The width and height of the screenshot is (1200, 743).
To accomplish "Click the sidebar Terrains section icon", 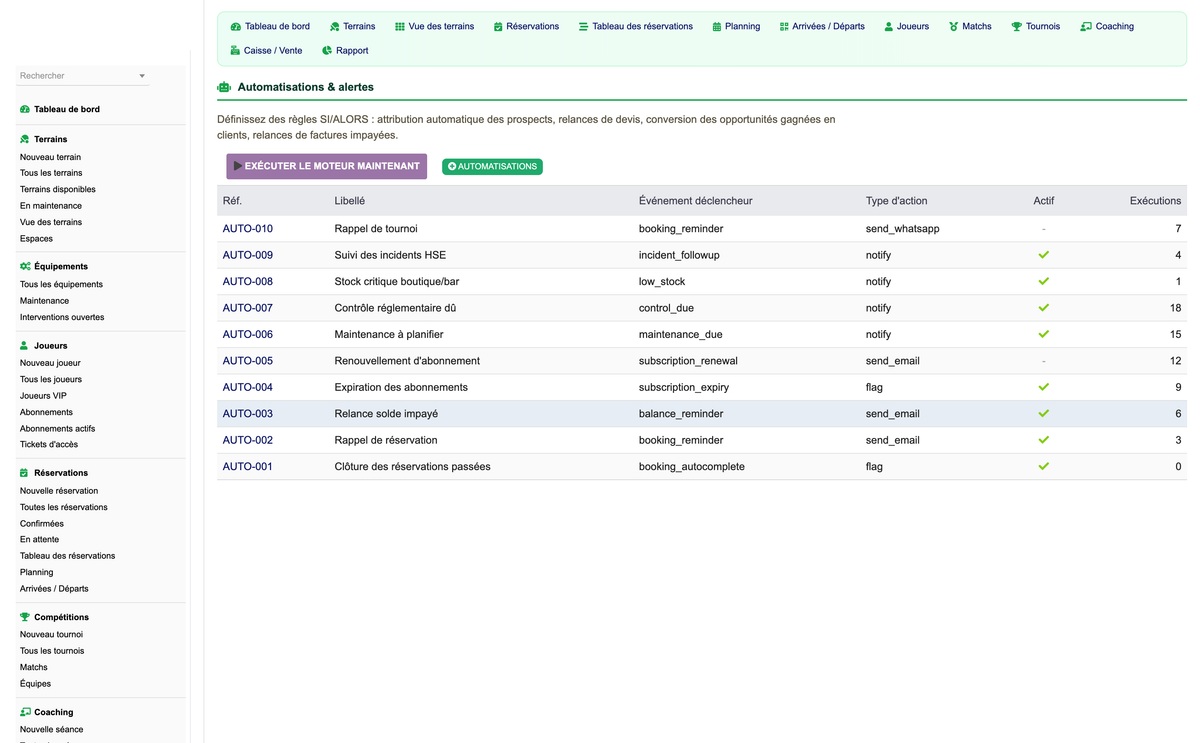I will (25, 139).
